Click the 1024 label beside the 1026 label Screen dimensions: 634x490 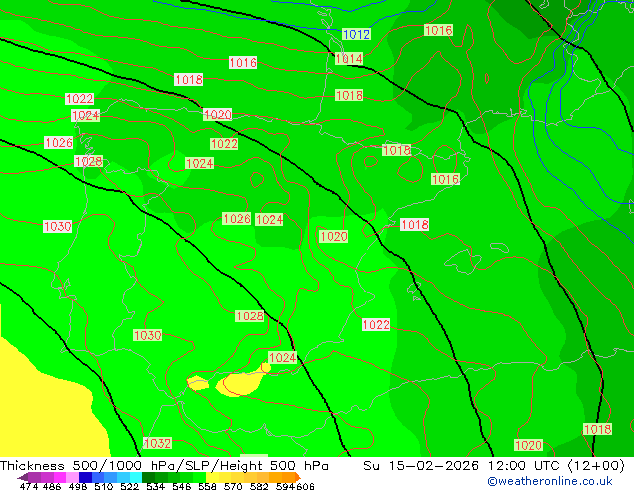click(x=269, y=220)
